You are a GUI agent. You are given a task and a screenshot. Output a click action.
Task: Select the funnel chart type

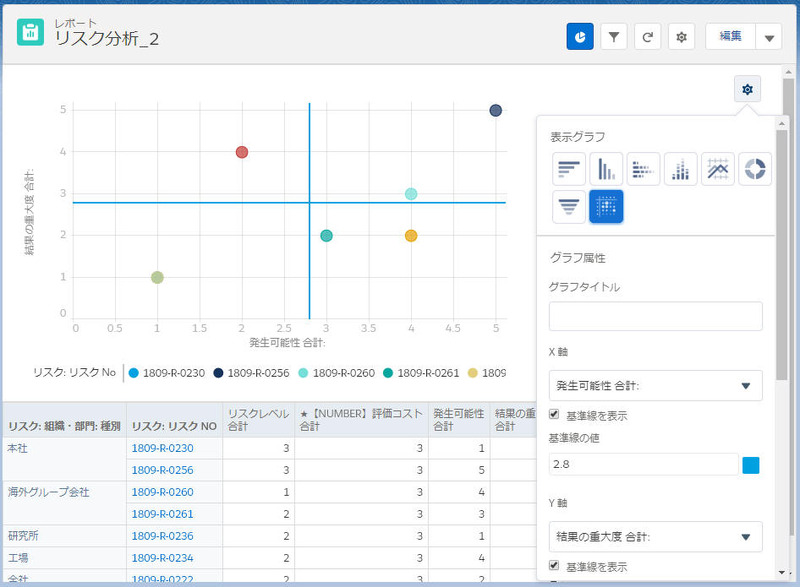[567, 208]
